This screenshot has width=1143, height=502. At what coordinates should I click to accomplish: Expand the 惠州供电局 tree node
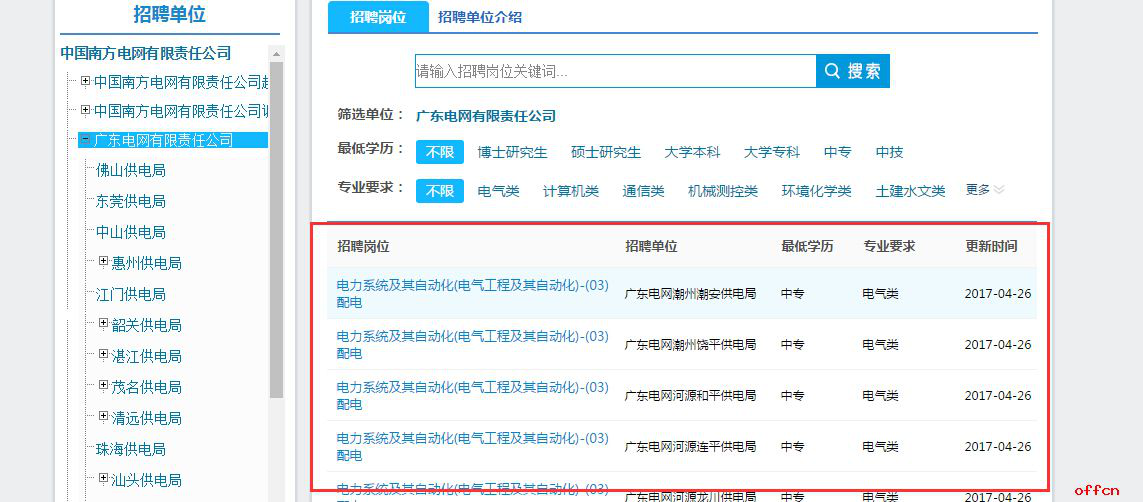tap(103, 262)
